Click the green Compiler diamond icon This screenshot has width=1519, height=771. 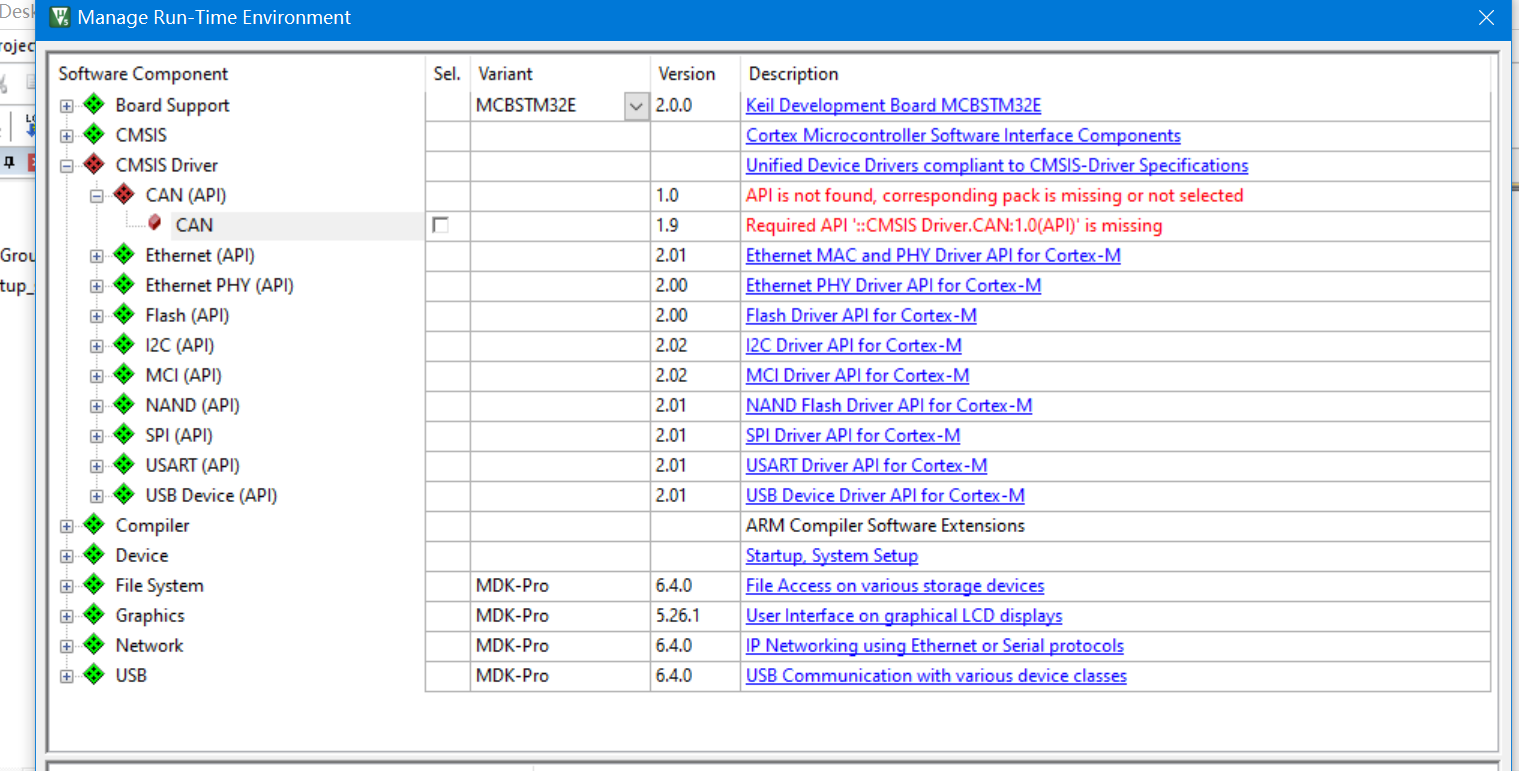[94, 525]
